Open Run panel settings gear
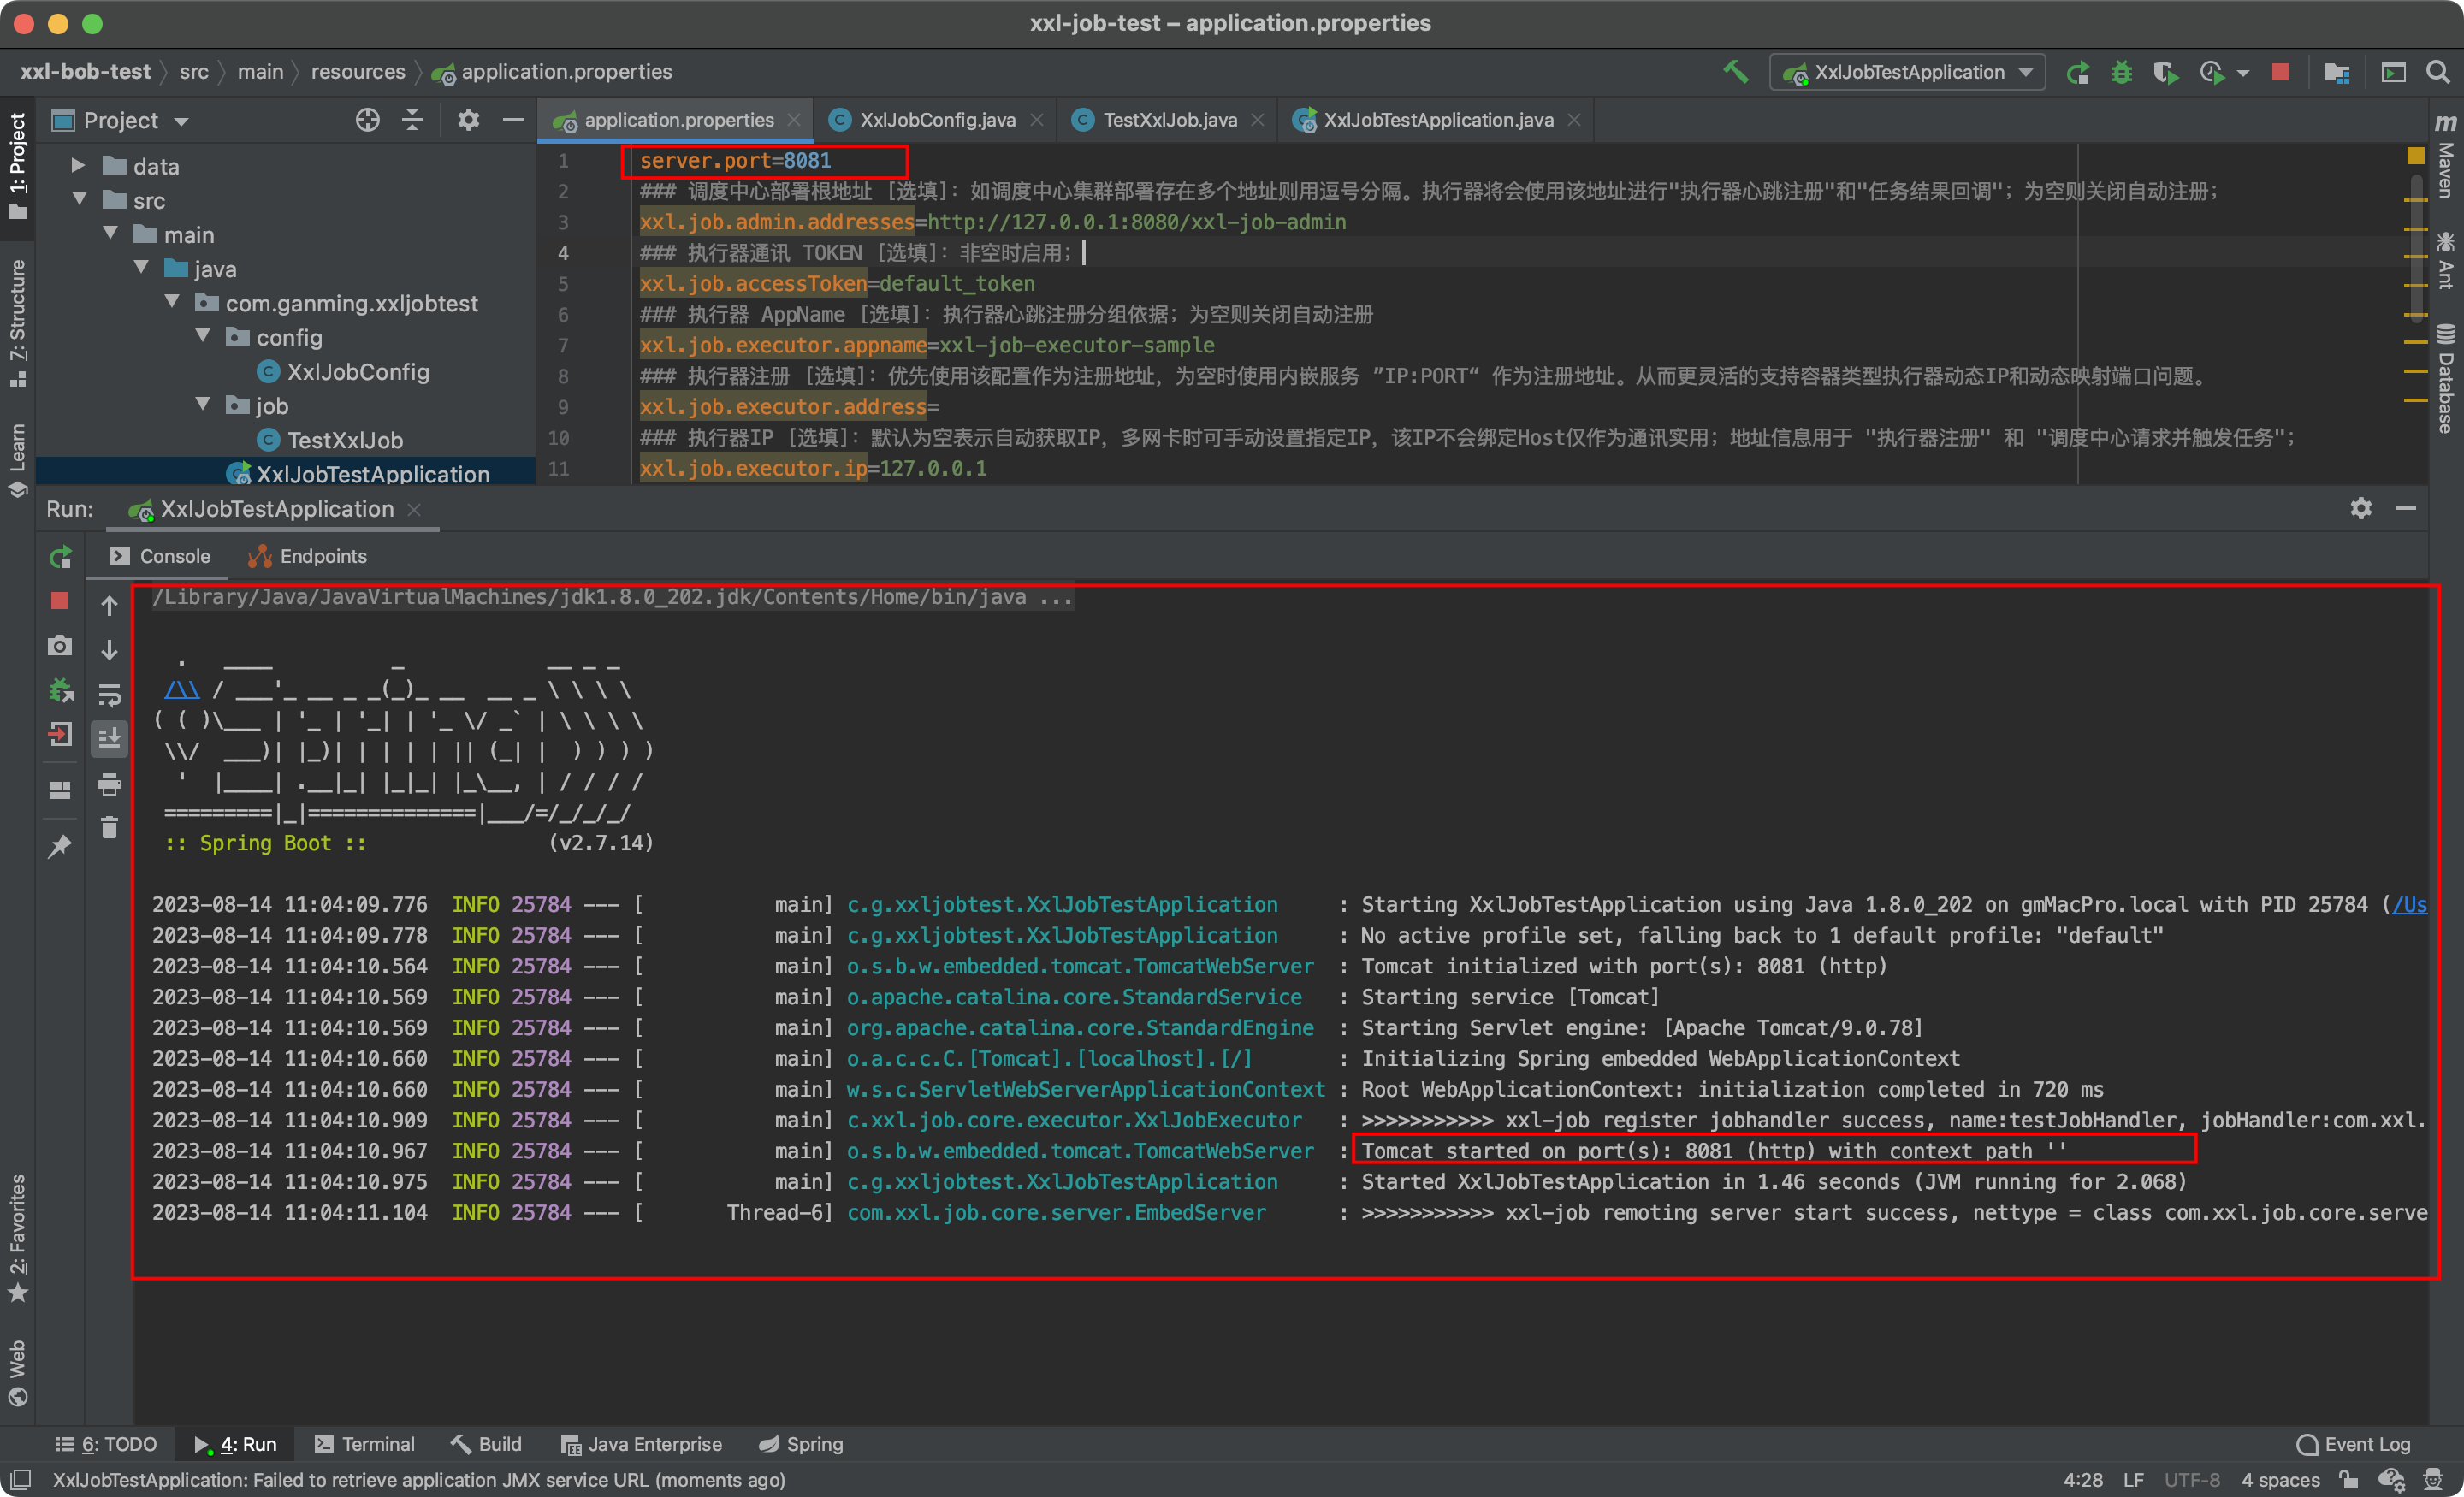The height and width of the screenshot is (1497, 2464). tap(2360, 508)
